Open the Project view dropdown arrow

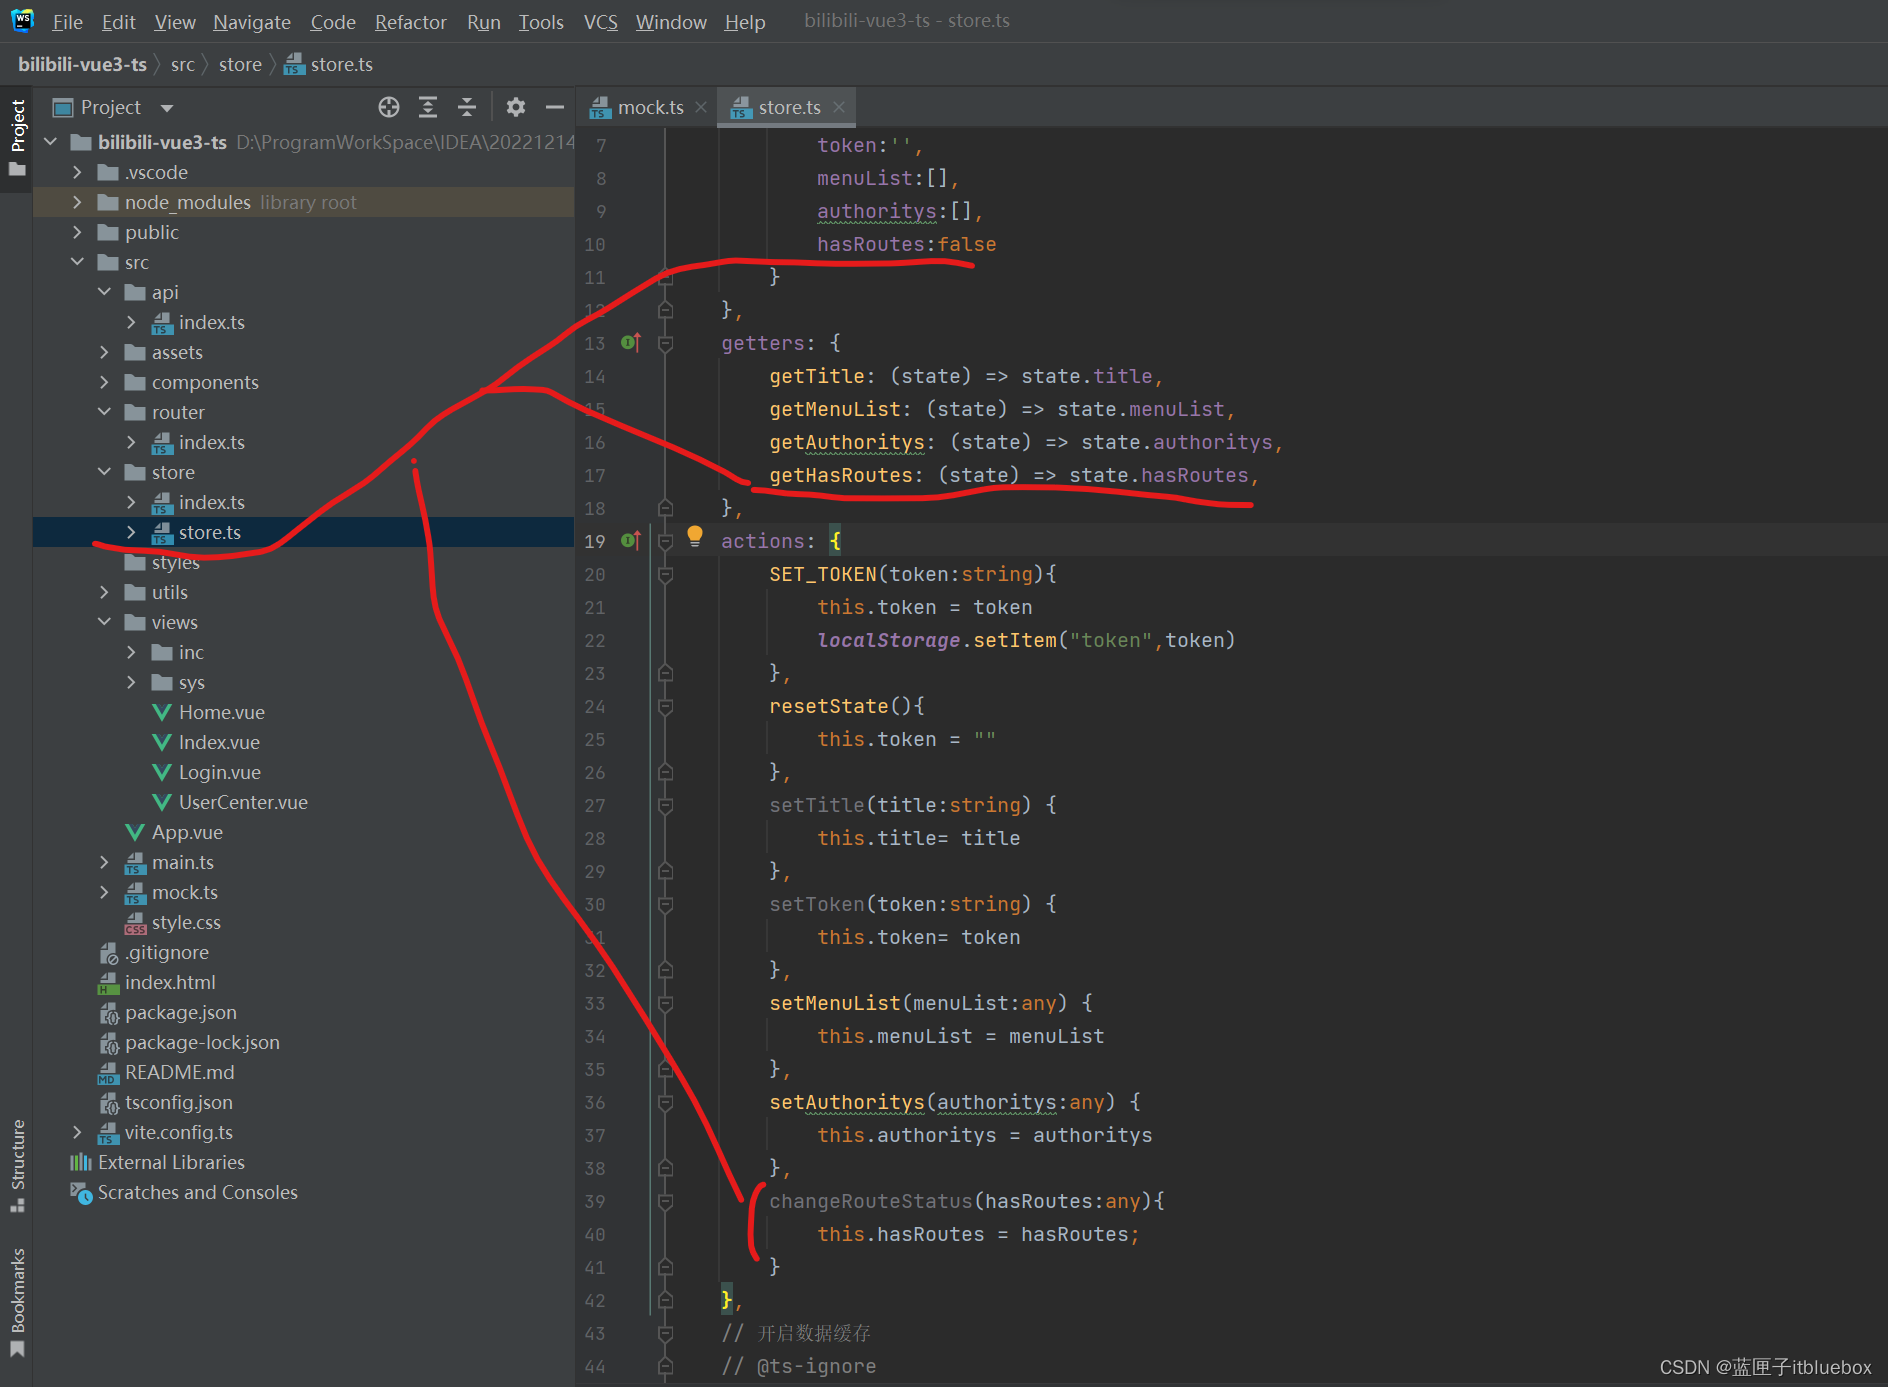[x=167, y=108]
